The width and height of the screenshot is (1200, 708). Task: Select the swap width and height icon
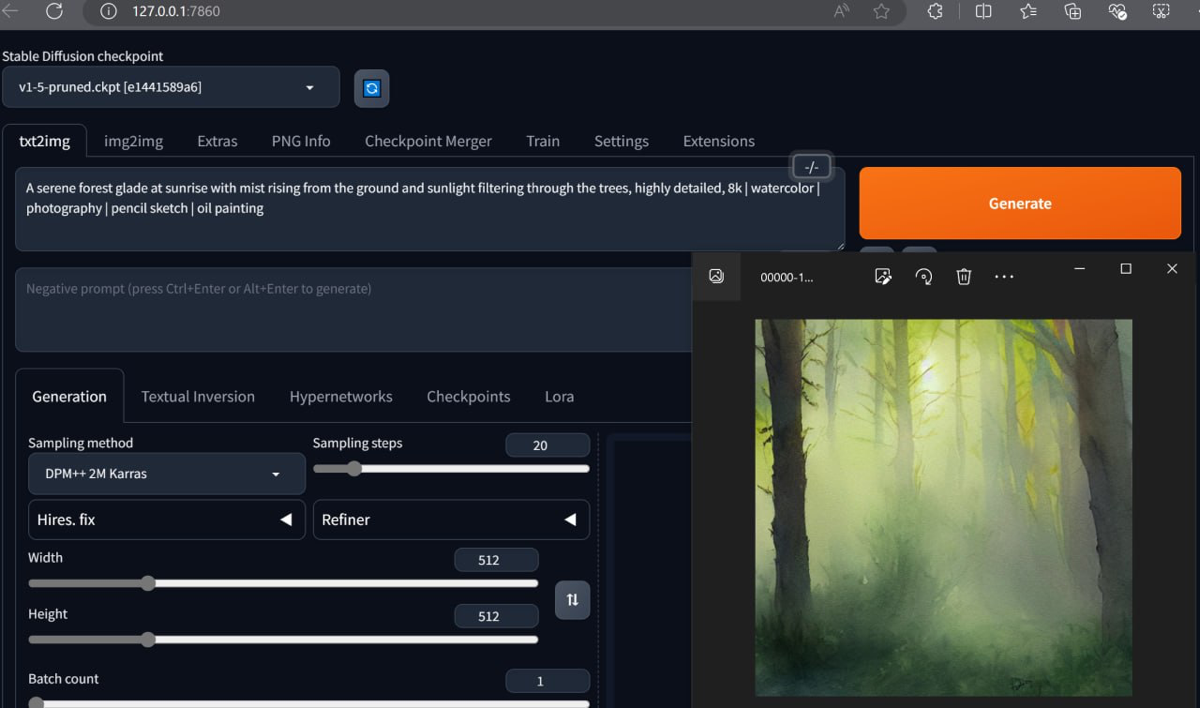tap(572, 600)
